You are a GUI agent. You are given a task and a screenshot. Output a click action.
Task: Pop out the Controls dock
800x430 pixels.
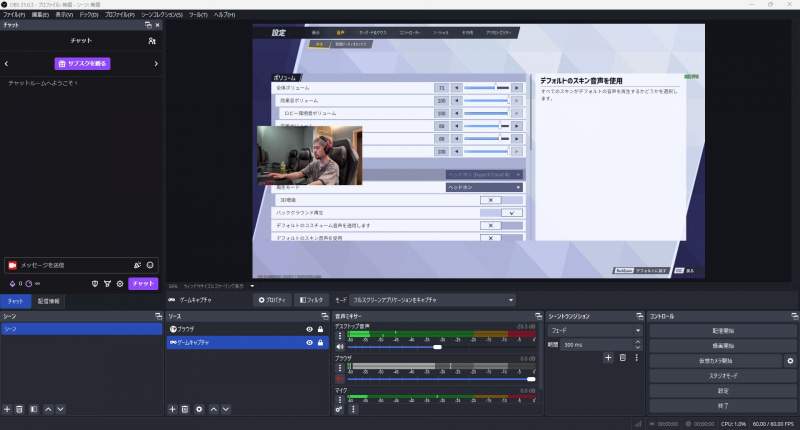794,316
